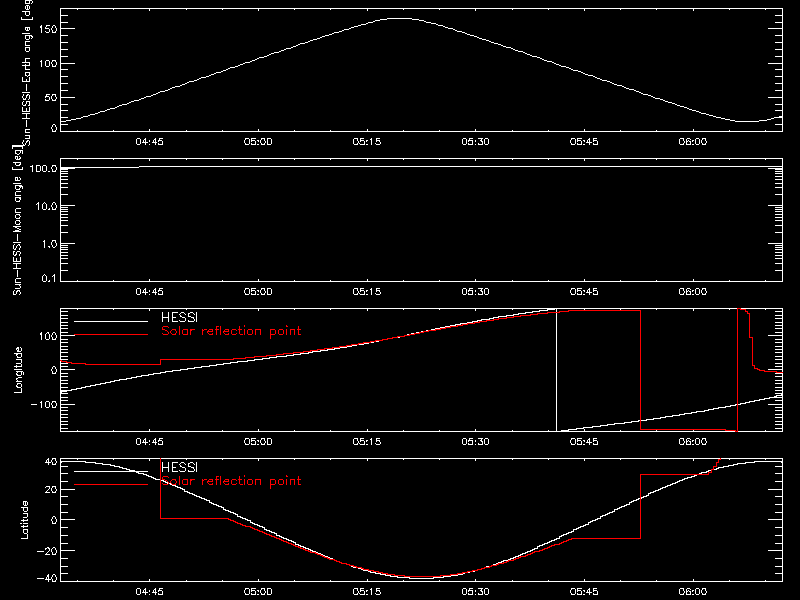
Task: Select 05:15 label under the Latitude plot
Action: [367, 592]
